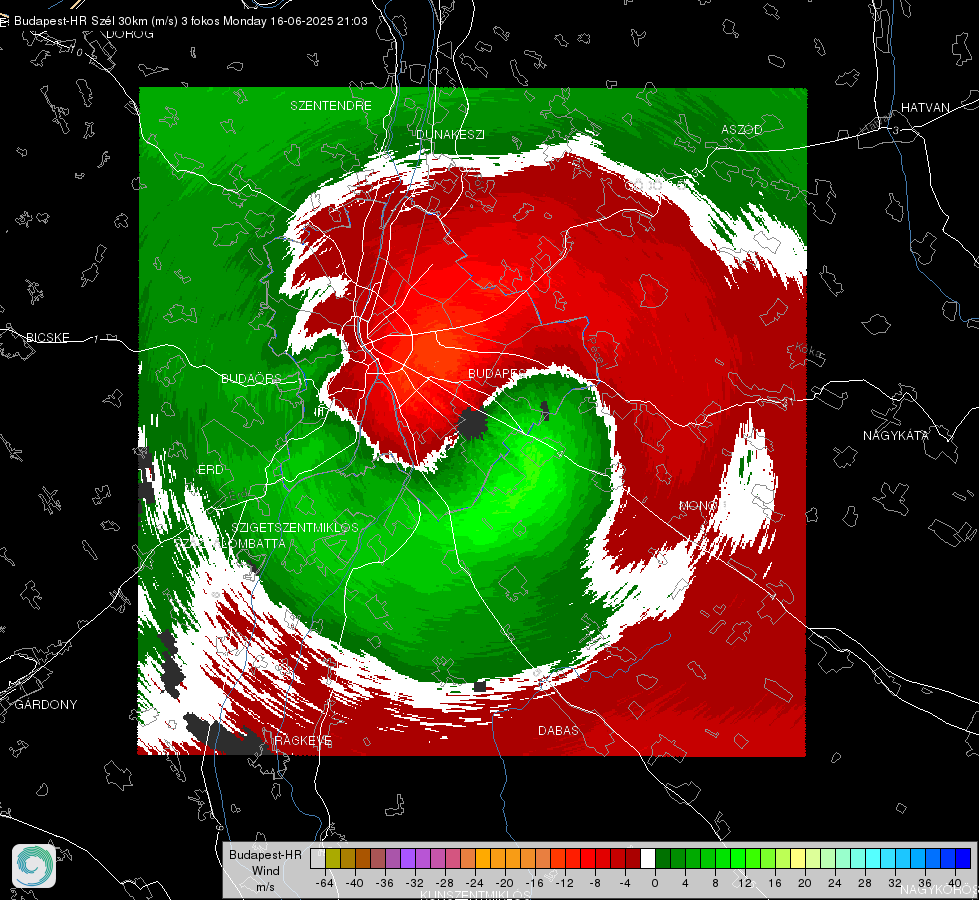Click the DUNAKESZI city label
Image resolution: width=979 pixels, height=900 pixels.
tap(450, 134)
